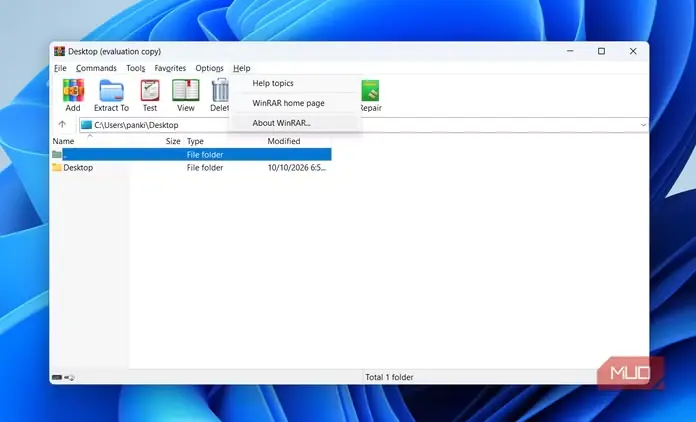Sort by the Type column header
This screenshot has width=696, height=422.
coord(195,141)
